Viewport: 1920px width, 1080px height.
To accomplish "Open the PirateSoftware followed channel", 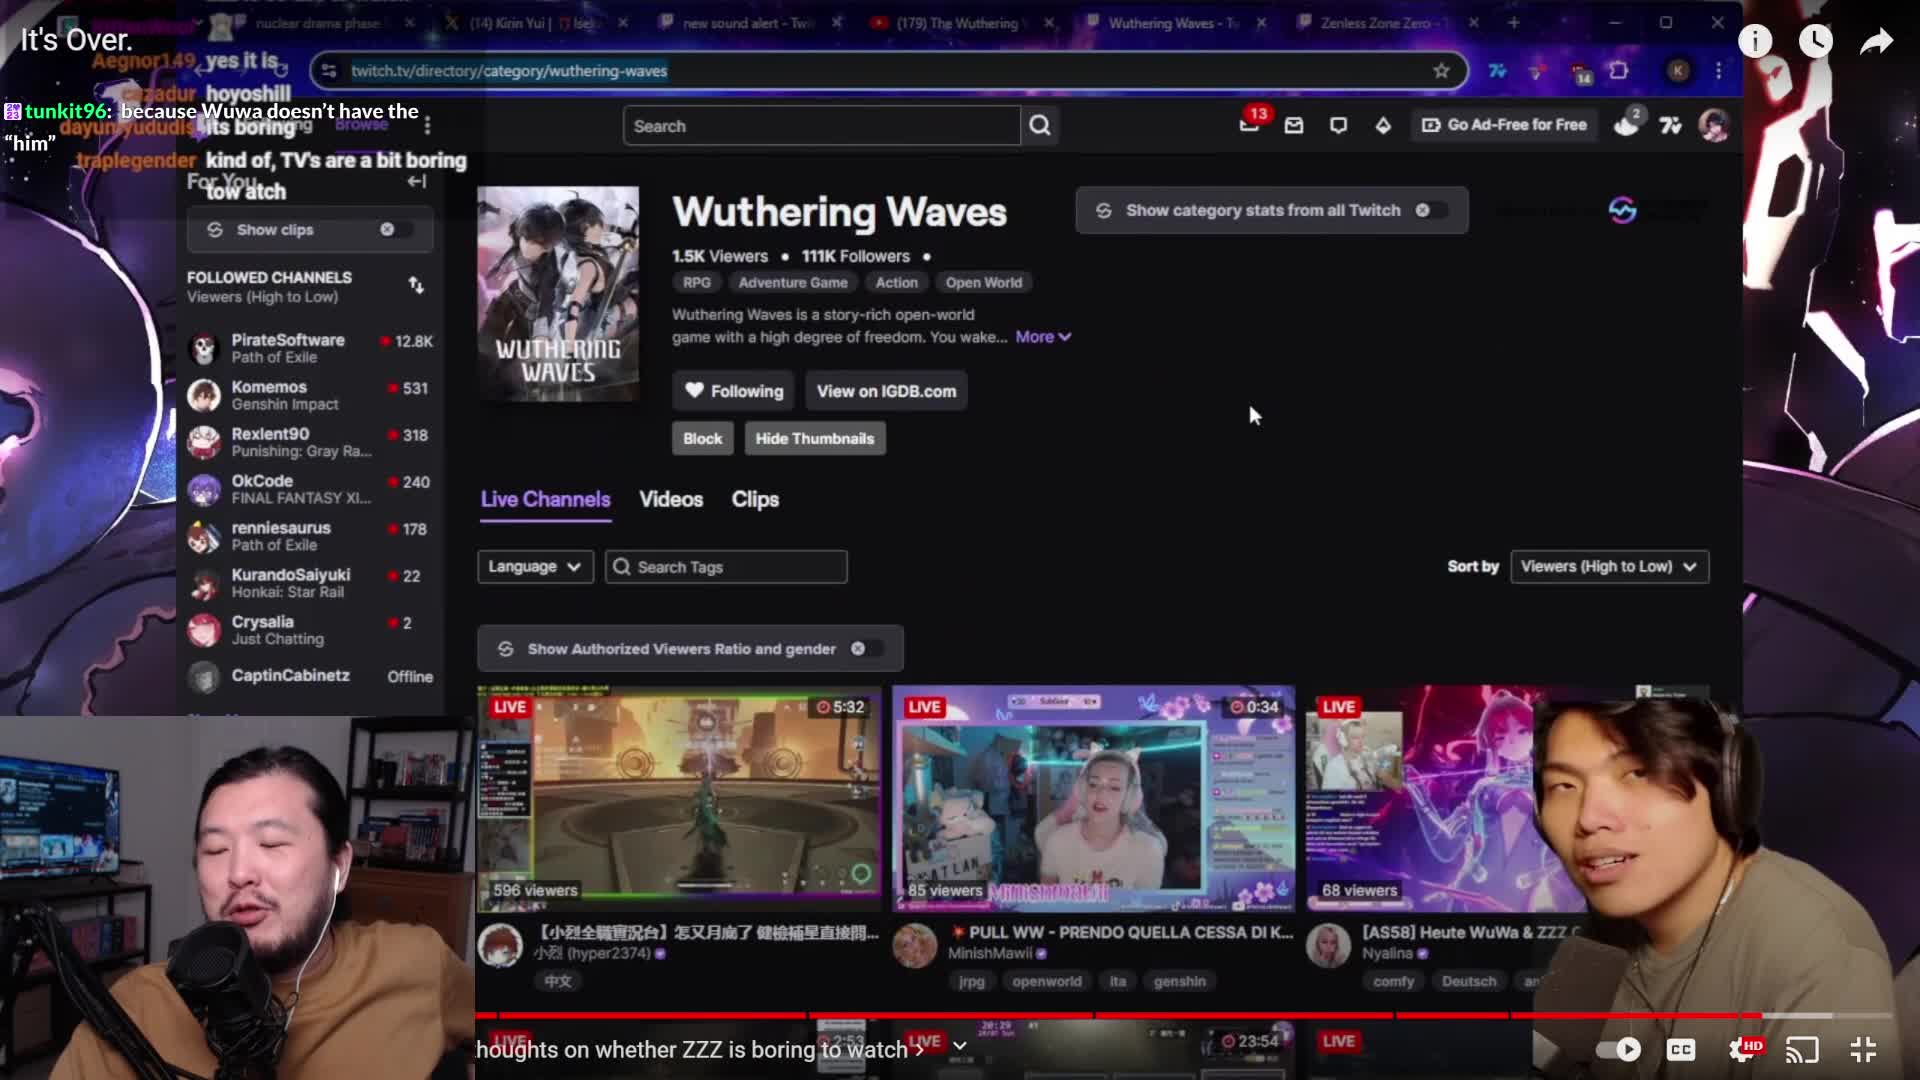I will click(x=310, y=348).
